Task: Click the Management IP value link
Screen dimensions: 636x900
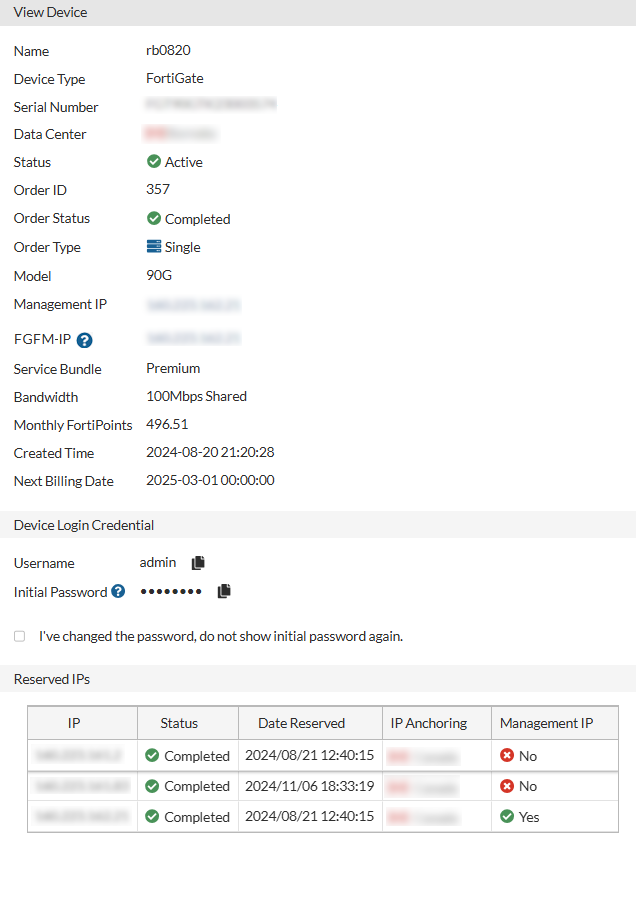Action: 191,304
